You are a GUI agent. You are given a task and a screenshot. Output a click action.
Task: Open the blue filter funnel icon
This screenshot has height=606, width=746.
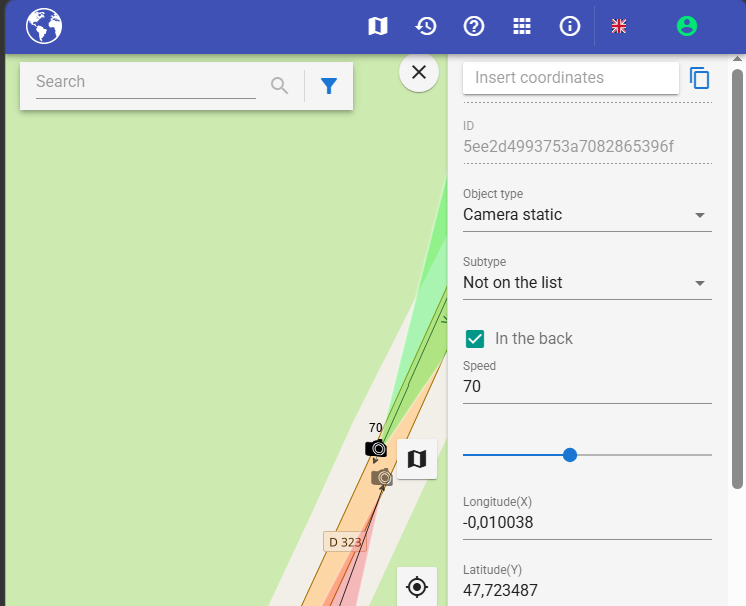click(x=329, y=86)
